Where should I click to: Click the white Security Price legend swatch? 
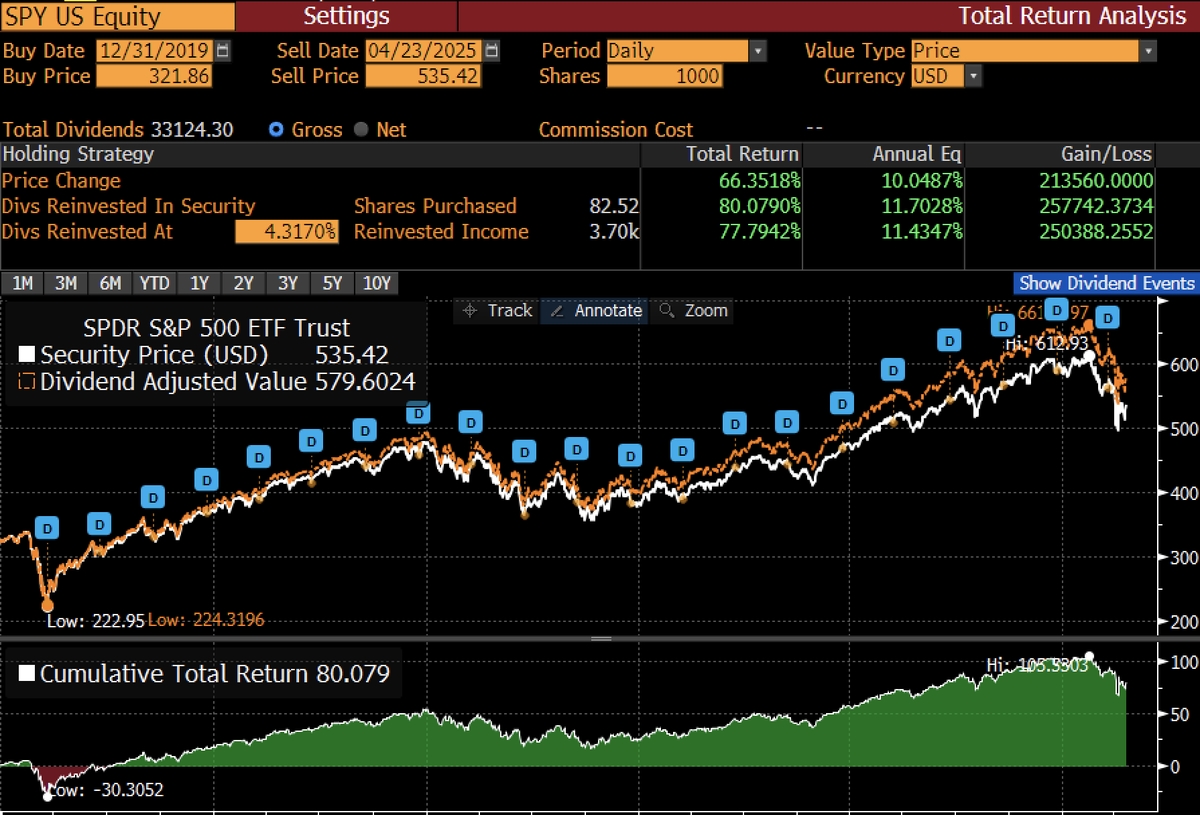coord(27,354)
